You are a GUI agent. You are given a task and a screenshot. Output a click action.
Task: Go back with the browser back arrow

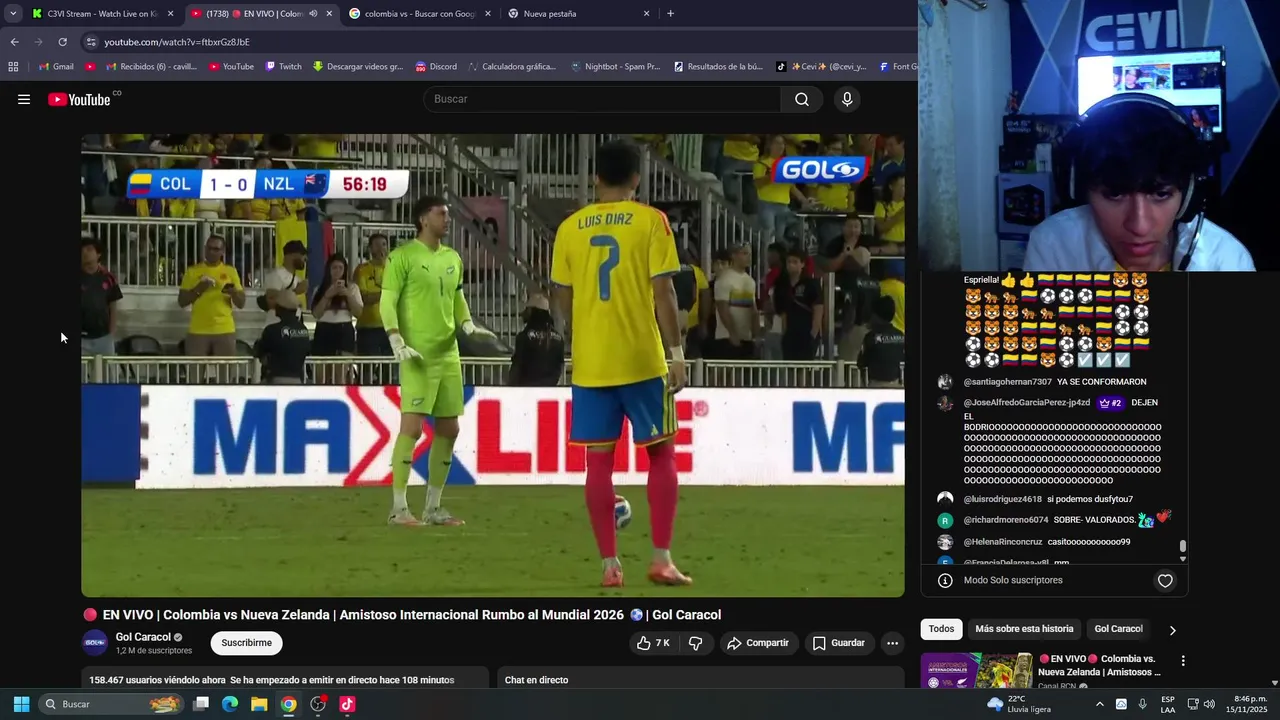click(14, 42)
